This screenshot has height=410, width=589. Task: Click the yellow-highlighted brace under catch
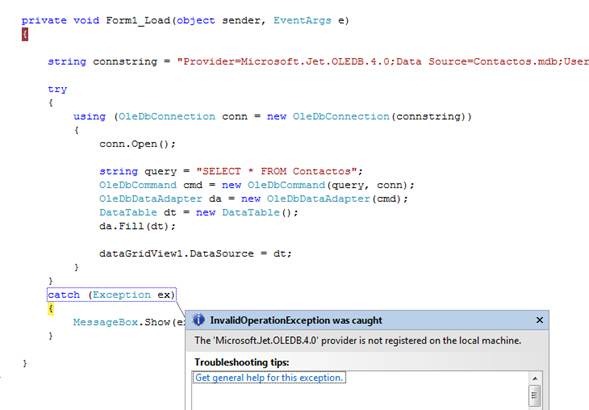tap(51, 309)
